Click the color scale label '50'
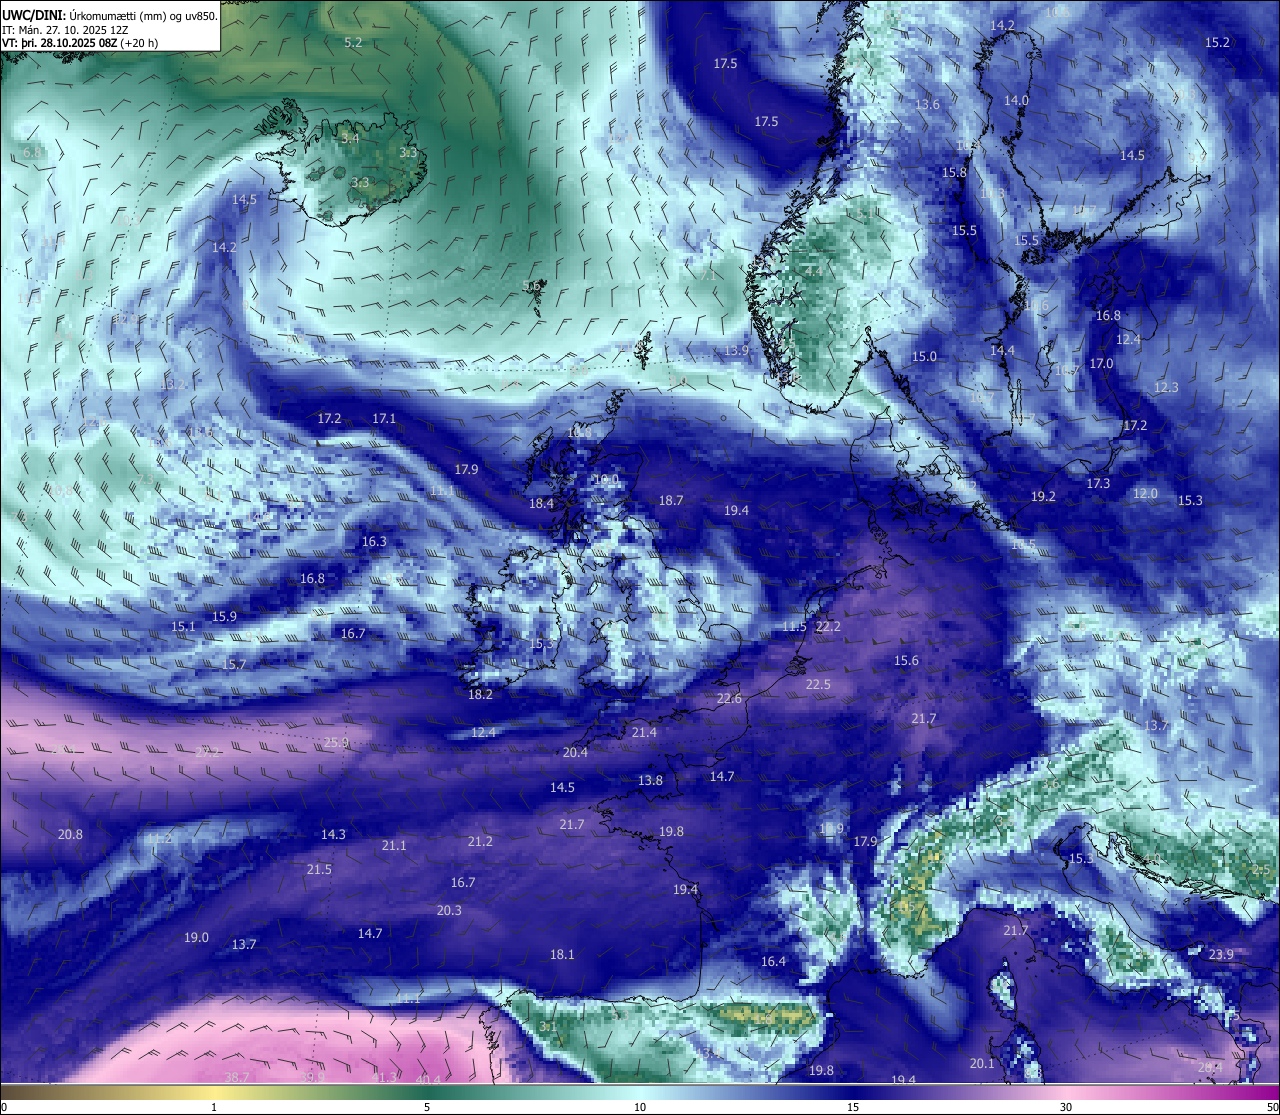This screenshot has height=1115, width=1280. (1271, 1107)
